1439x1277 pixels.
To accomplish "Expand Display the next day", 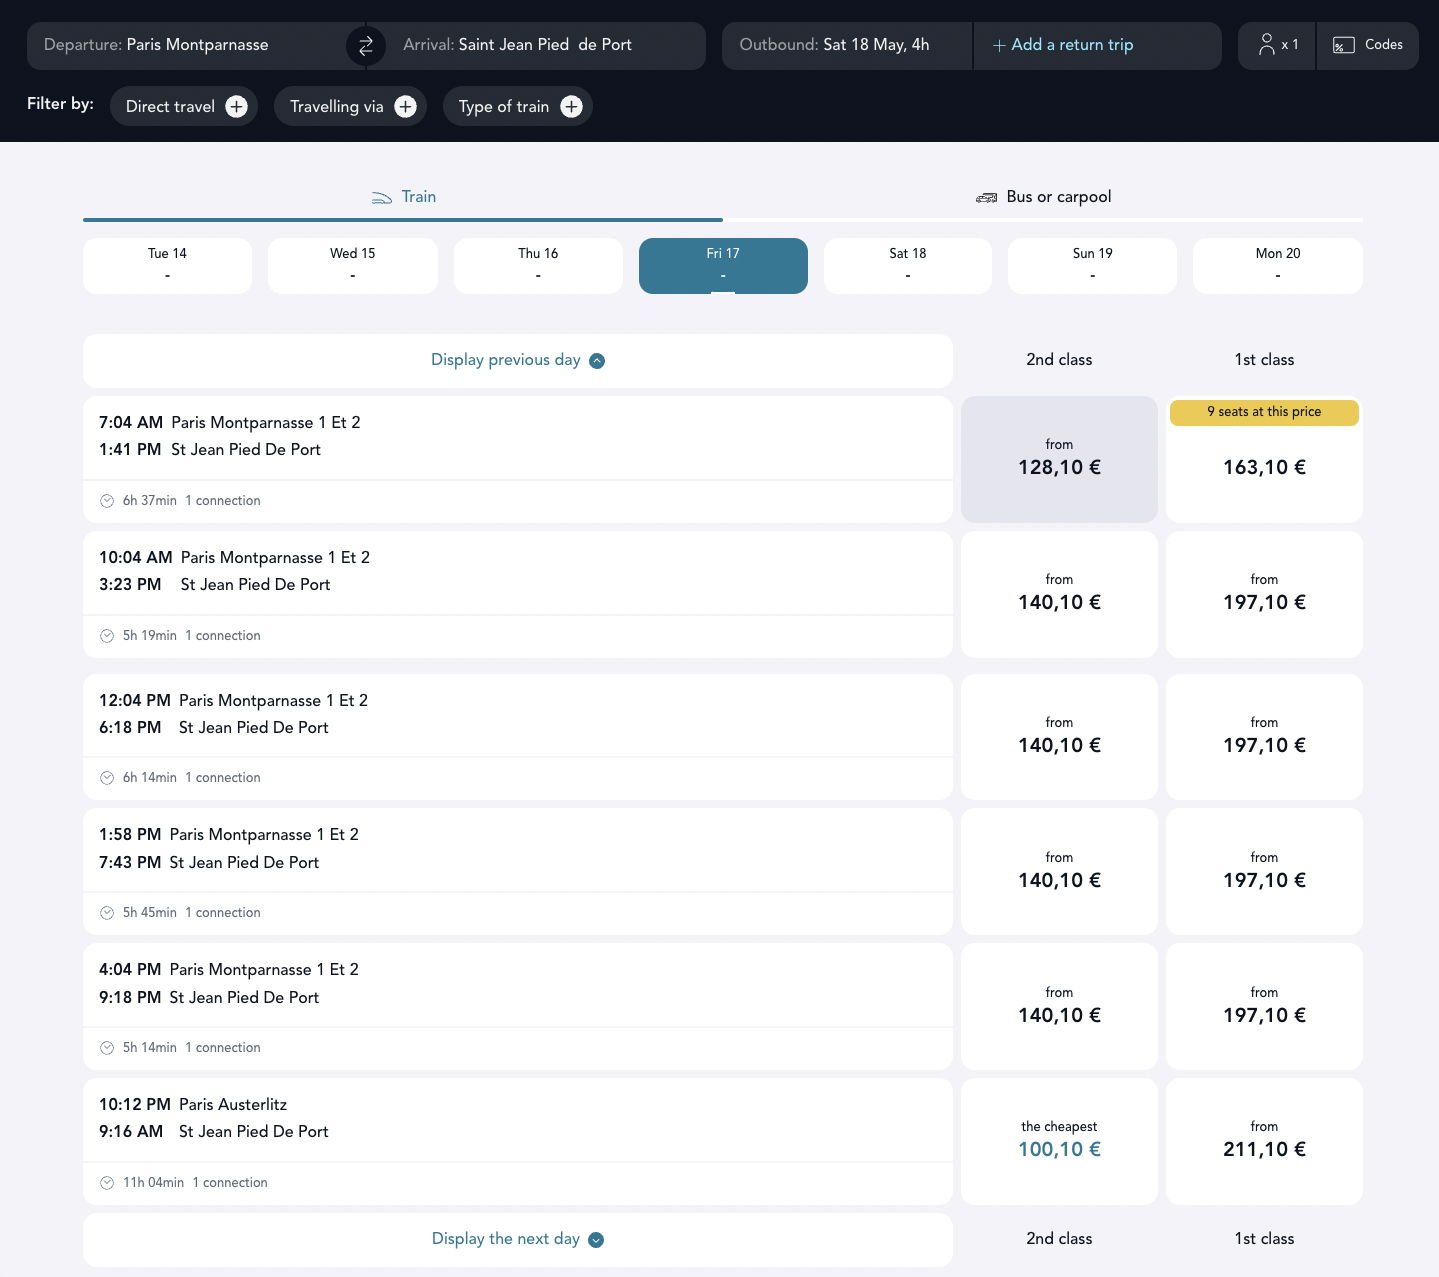I will (518, 1240).
